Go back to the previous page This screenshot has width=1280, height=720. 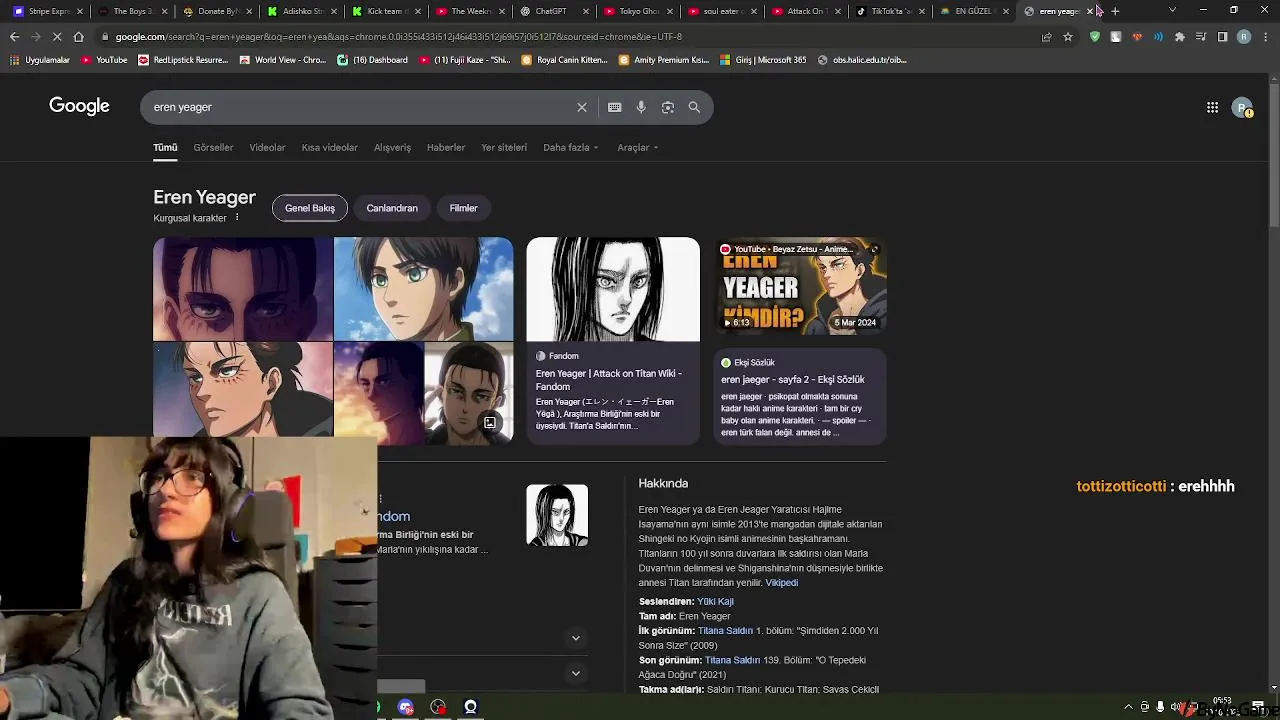(14, 37)
